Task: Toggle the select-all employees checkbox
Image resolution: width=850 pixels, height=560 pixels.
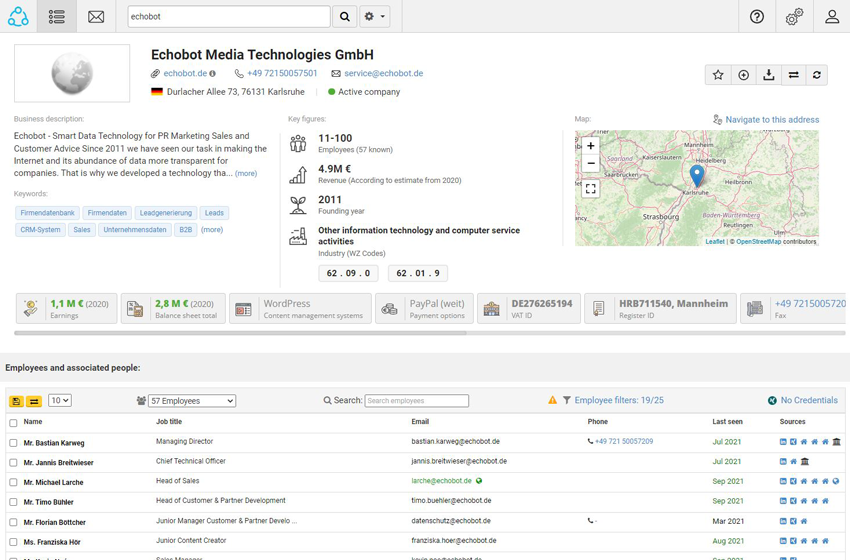Action: pyautogui.click(x=13, y=423)
